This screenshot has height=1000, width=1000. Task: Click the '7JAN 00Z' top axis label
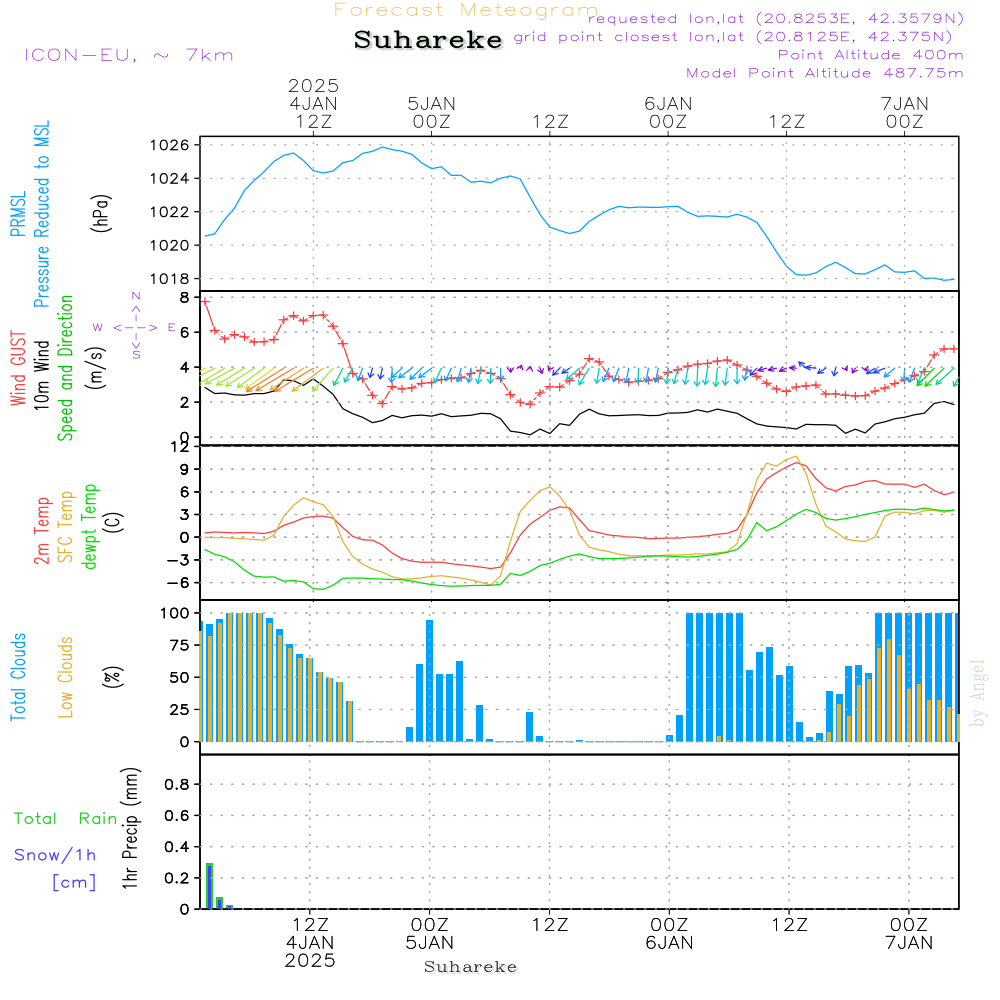pyautogui.click(x=905, y=113)
